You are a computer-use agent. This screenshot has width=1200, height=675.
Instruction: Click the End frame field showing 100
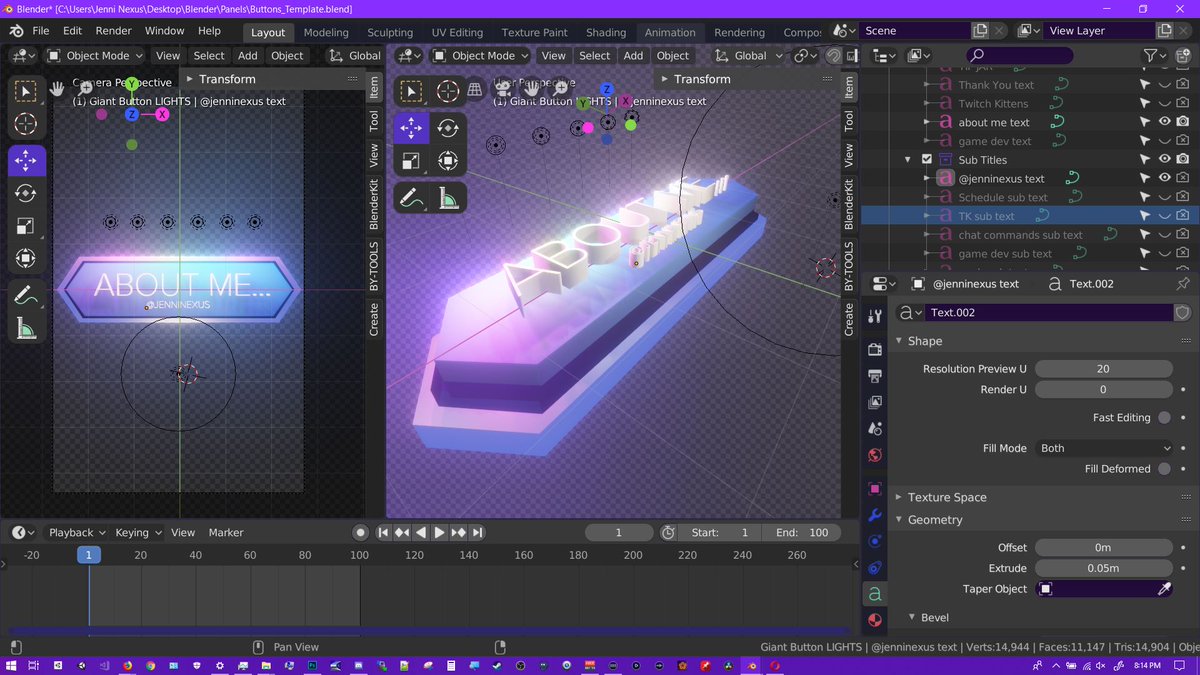pos(801,533)
